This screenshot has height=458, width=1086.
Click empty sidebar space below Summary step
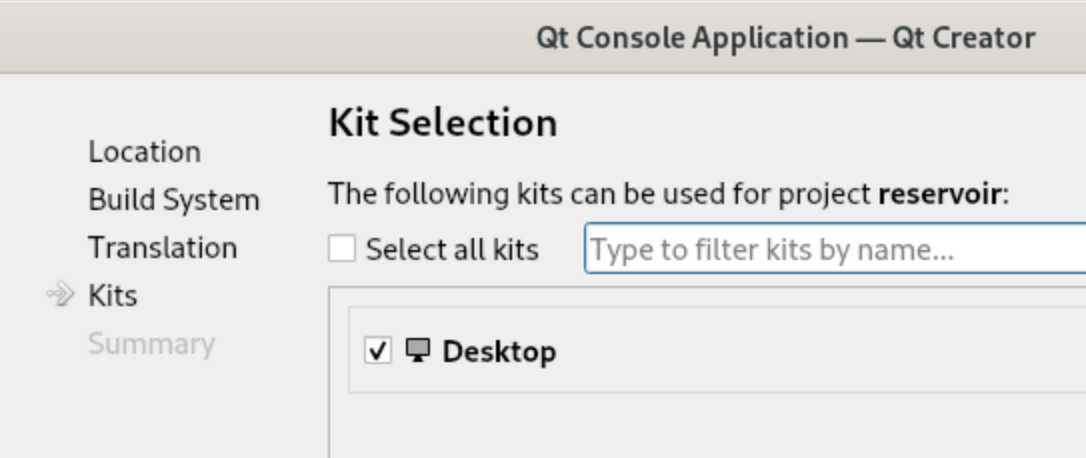pyautogui.click(x=150, y=410)
